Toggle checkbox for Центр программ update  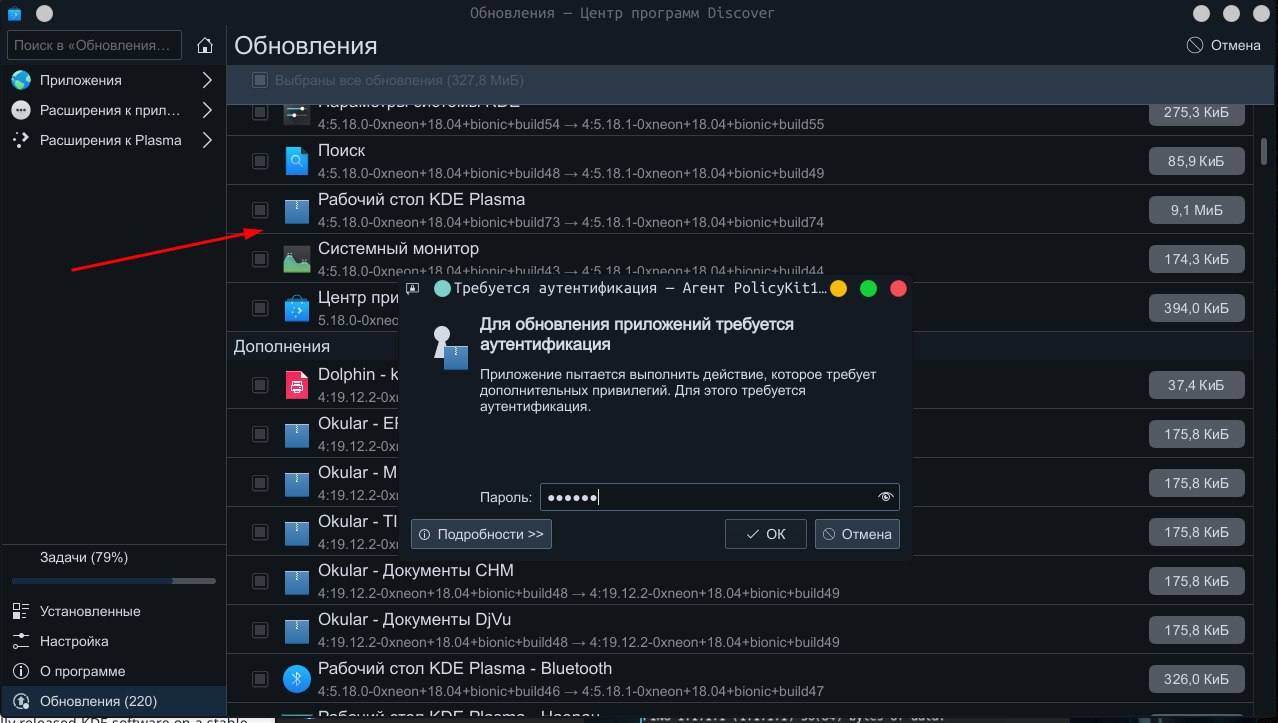[260, 308]
